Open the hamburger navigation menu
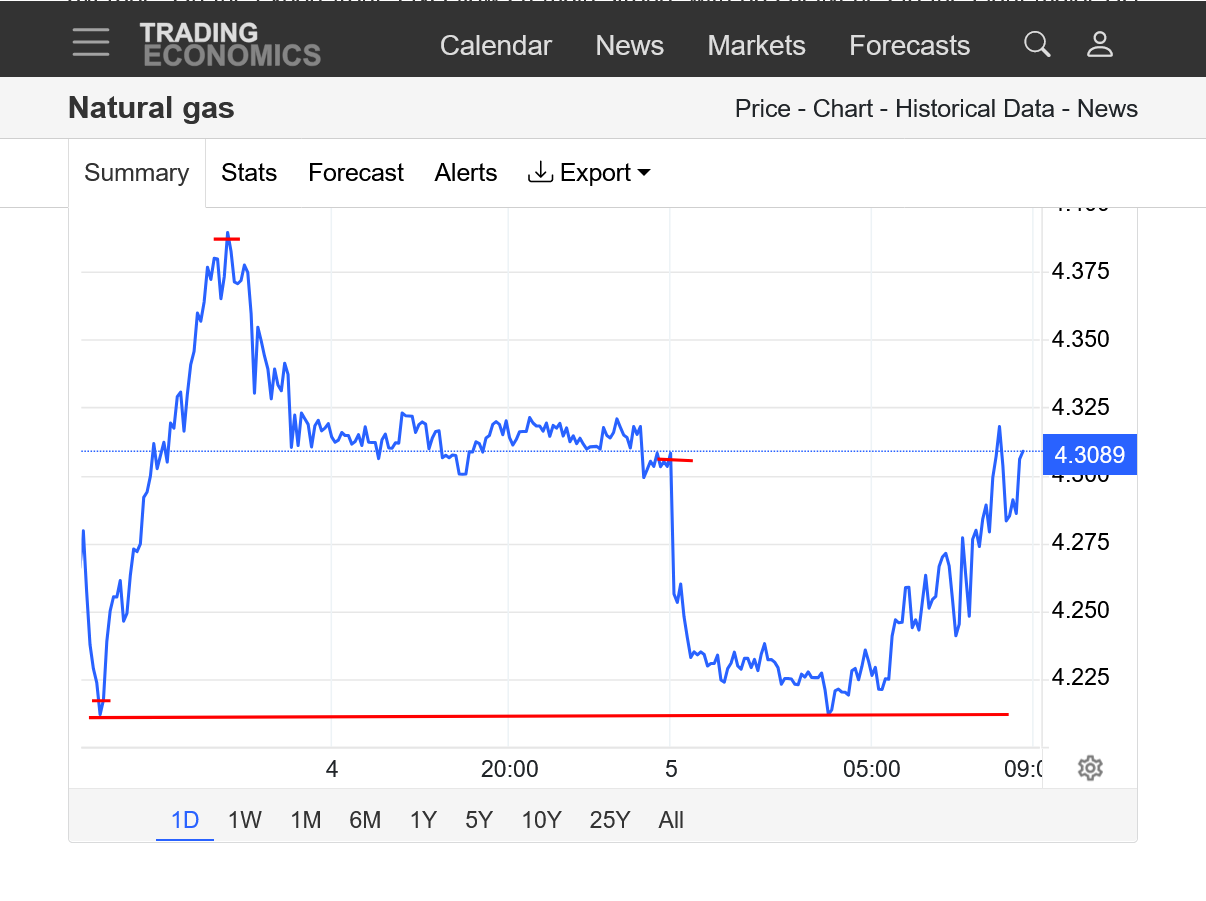The image size is (1206, 901). 91,43
